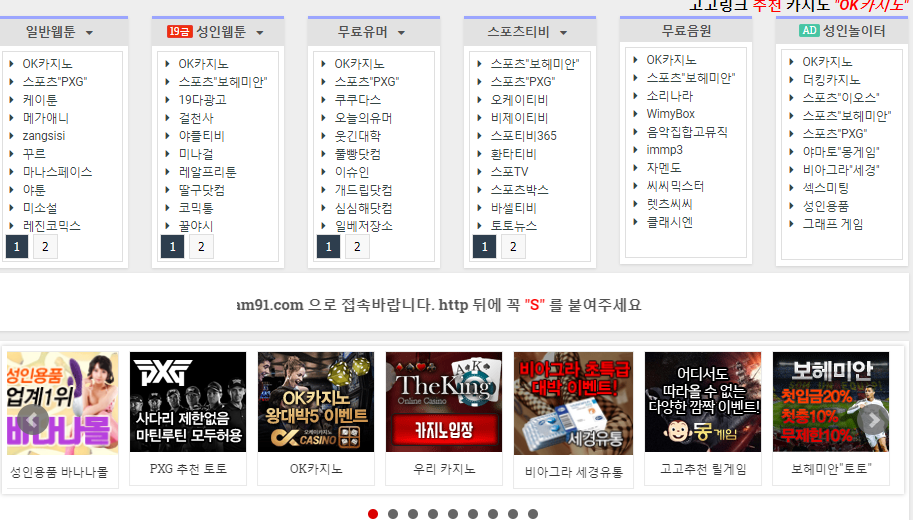This screenshot has height=520, width=913.
Task: Open 클래시엔 link
Action: click(x=670, y=222)
